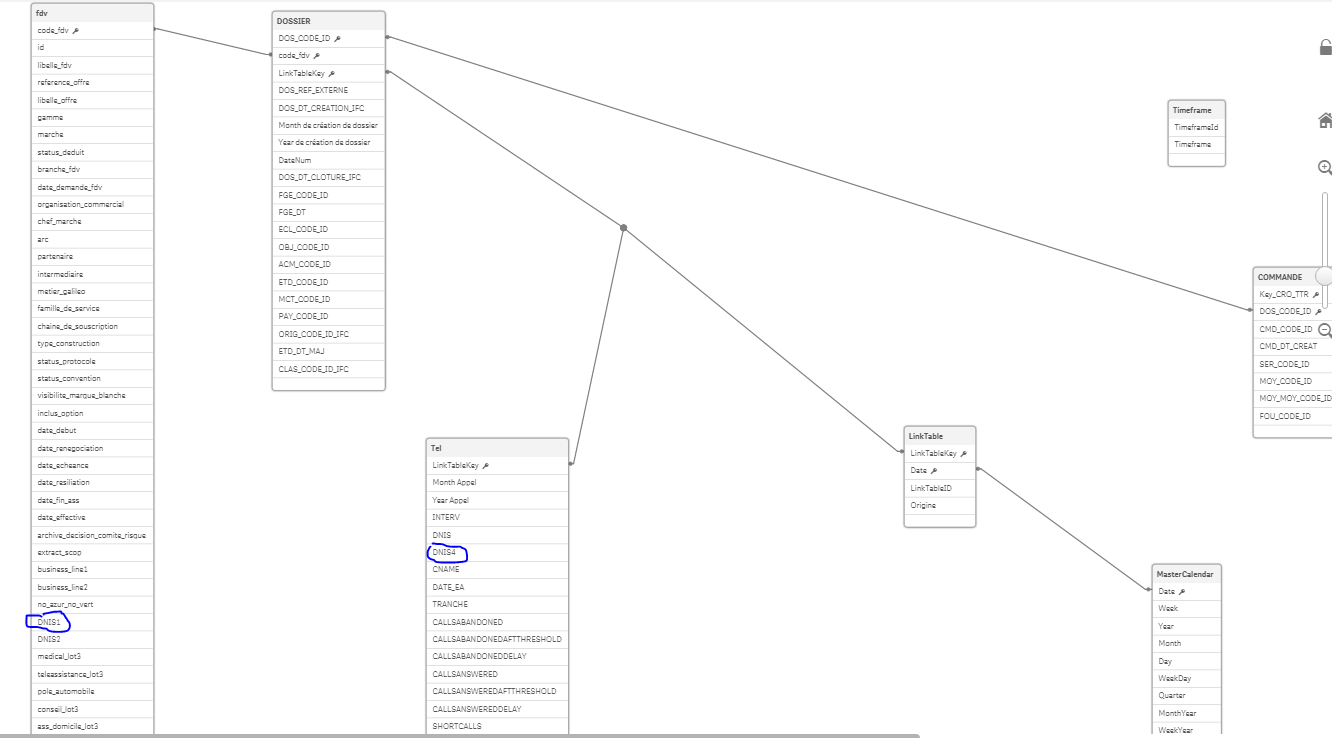Click the CMD_DT_CREAT field in COMMANDE
The height and width of the screenshot is (738, 1332).
[1292, 346]
